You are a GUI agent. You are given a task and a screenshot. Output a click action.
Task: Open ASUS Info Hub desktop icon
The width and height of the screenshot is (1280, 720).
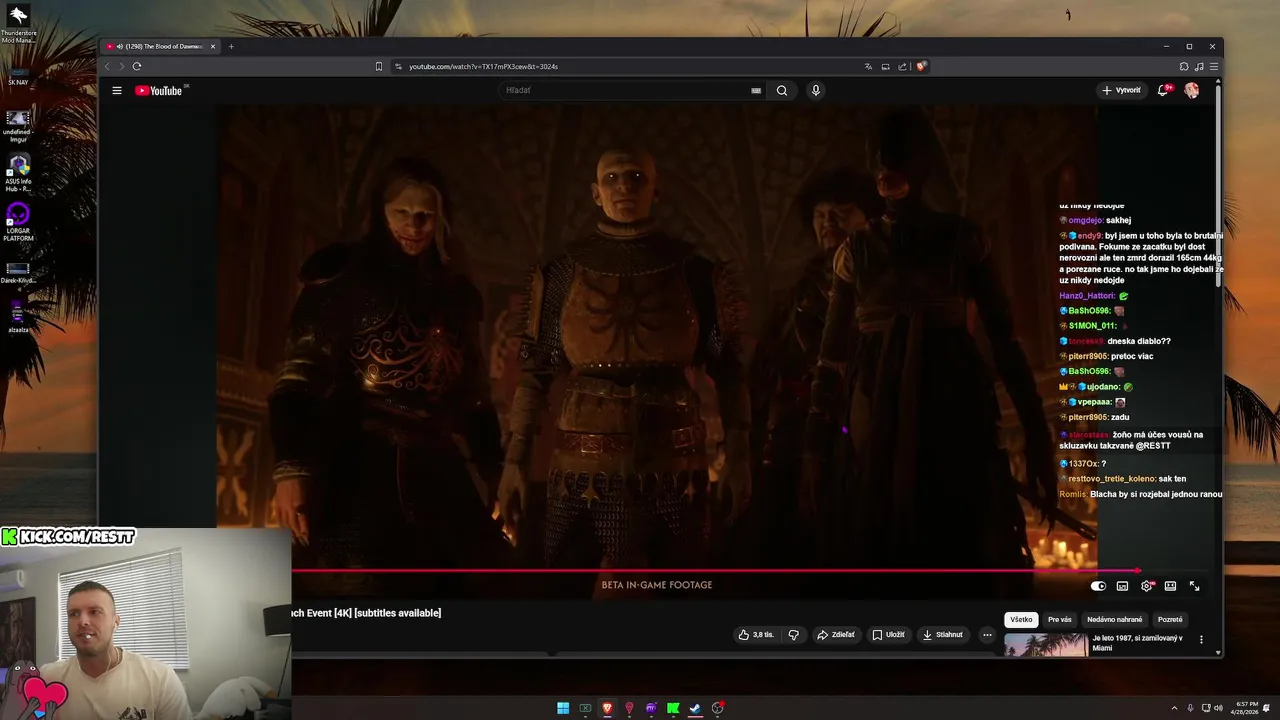18,172
